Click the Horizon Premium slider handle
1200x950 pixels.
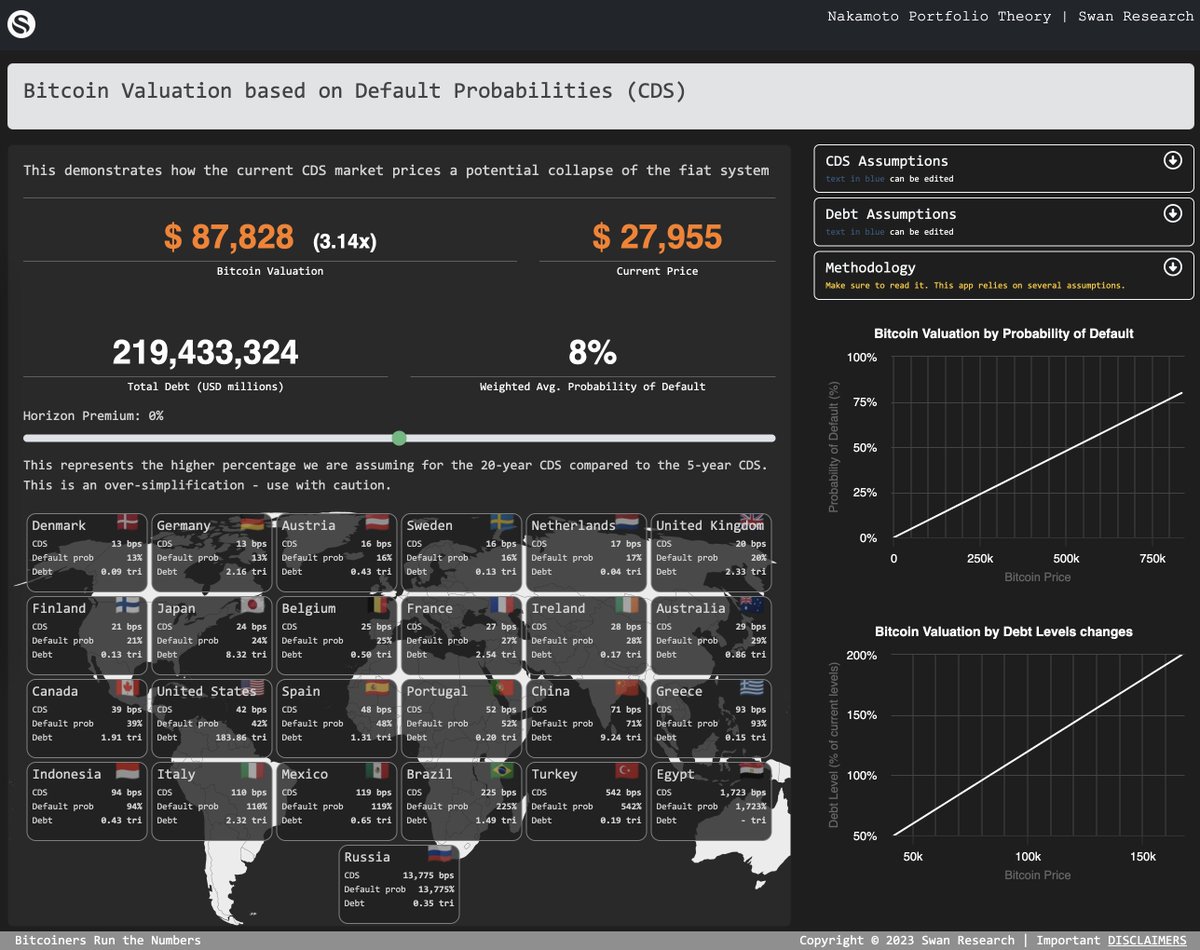point(399,438)
